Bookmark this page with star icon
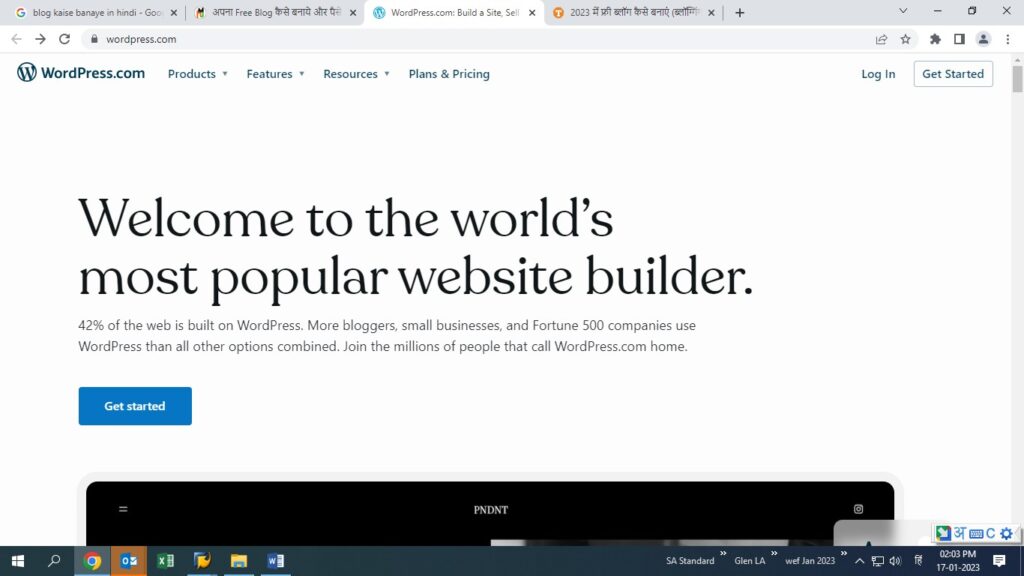The height and width of the screenshot is (576, 1024). (x=905, y=39)
